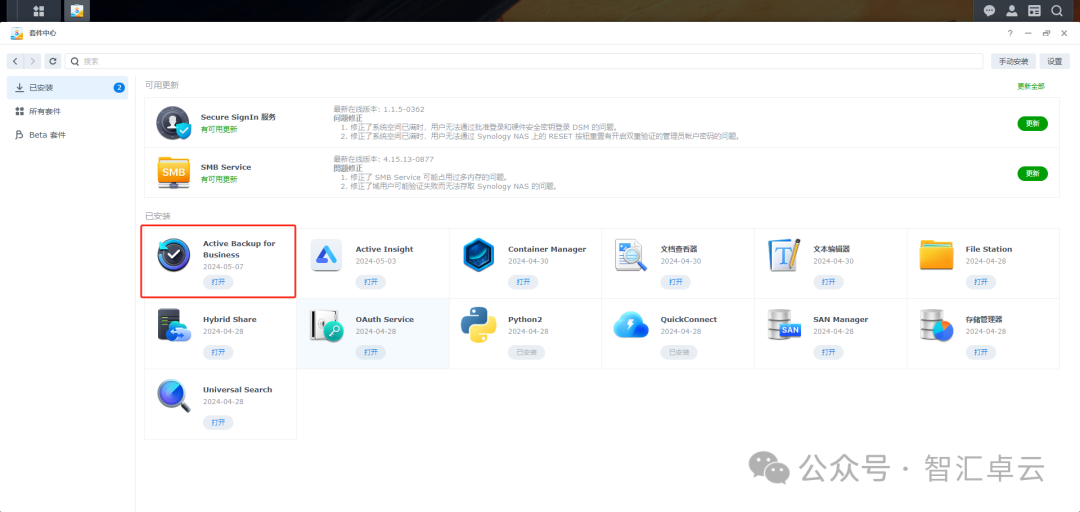The image size is (1080, 512).
Task: Click the SMB Service title text
Action: click(226, 167)
